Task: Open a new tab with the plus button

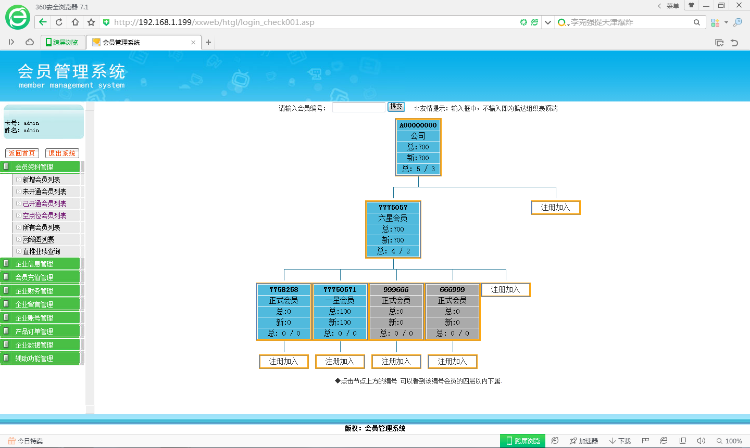Action: [x=208, y=42]
